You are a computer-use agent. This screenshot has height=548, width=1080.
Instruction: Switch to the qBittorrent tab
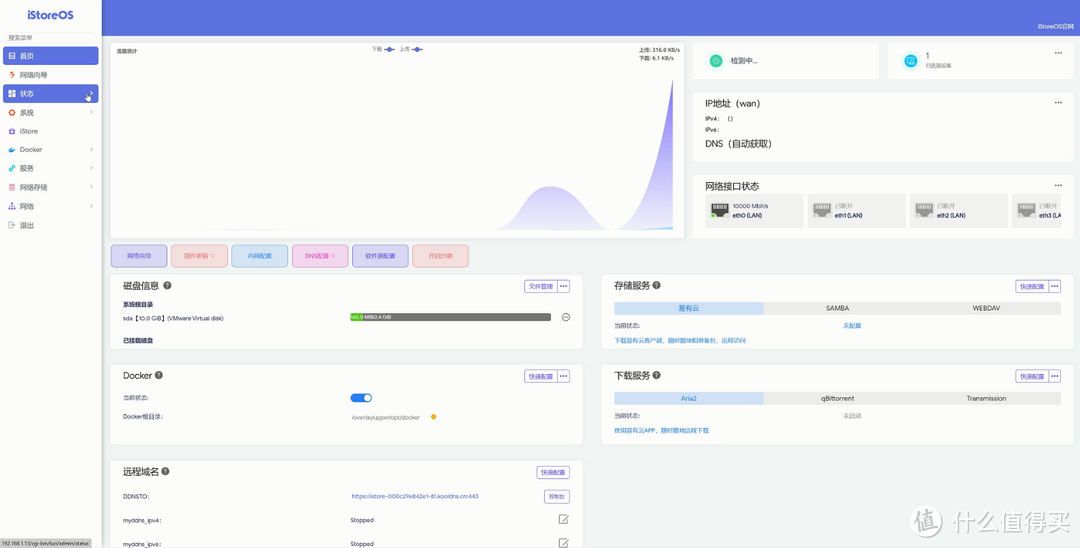point(838,399)
